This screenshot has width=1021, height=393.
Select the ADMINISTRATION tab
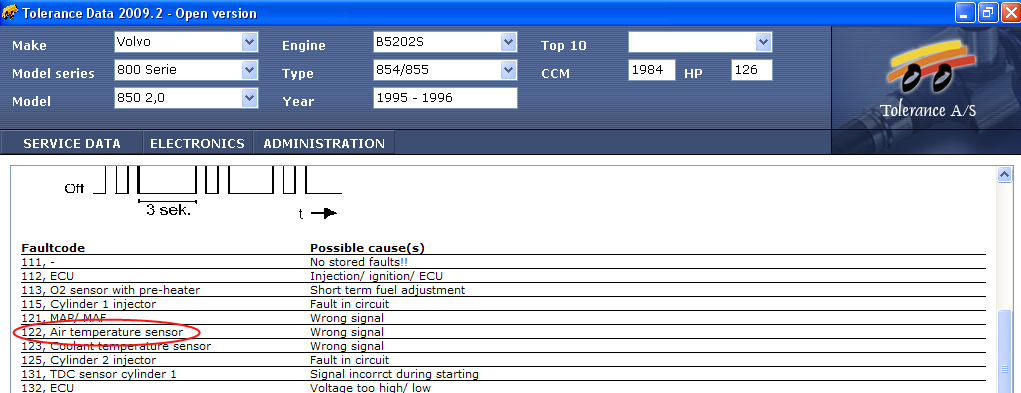324,144
